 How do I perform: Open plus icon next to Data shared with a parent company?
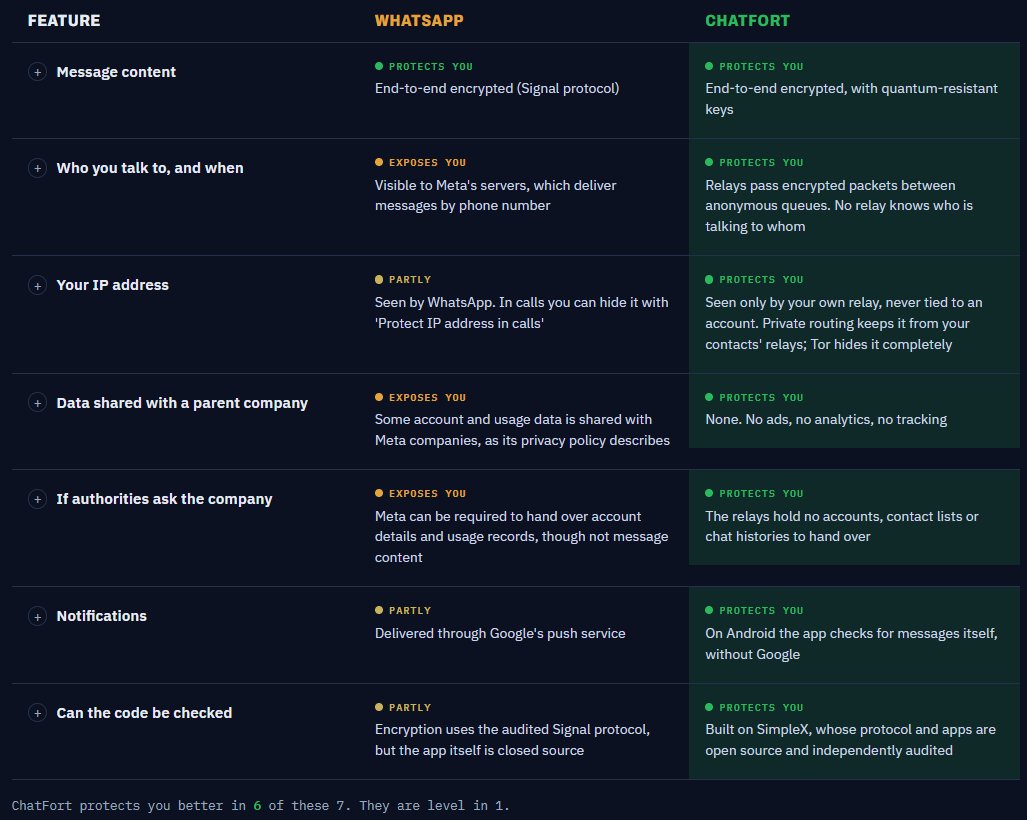point(37,403)
